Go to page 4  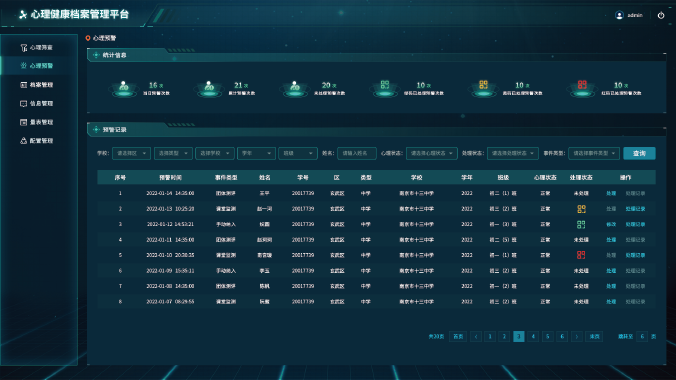(533, 336)
